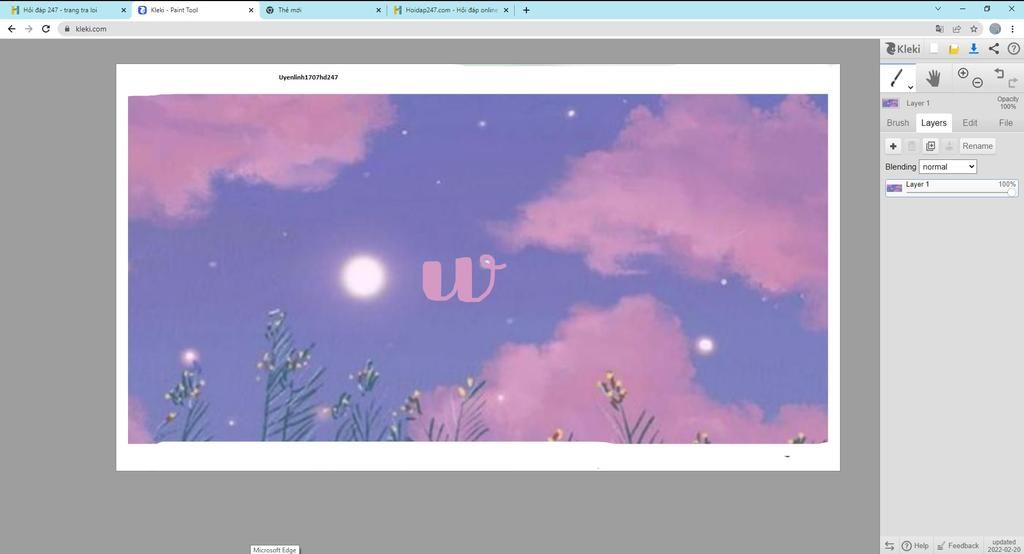Create a new image with blank-page icon

coord(935,48)
